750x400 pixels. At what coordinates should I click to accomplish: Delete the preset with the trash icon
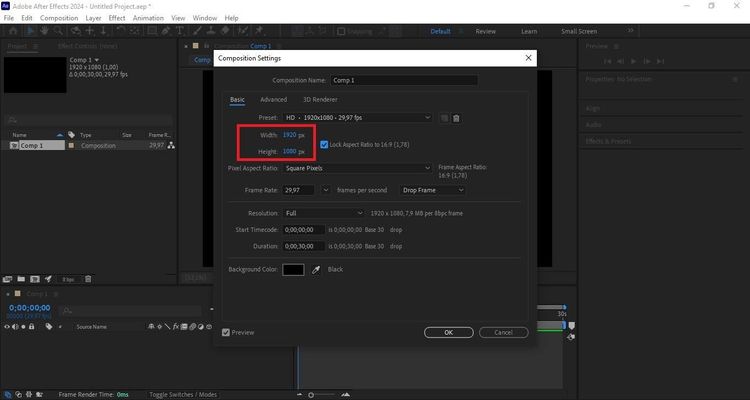pos(457,118)
